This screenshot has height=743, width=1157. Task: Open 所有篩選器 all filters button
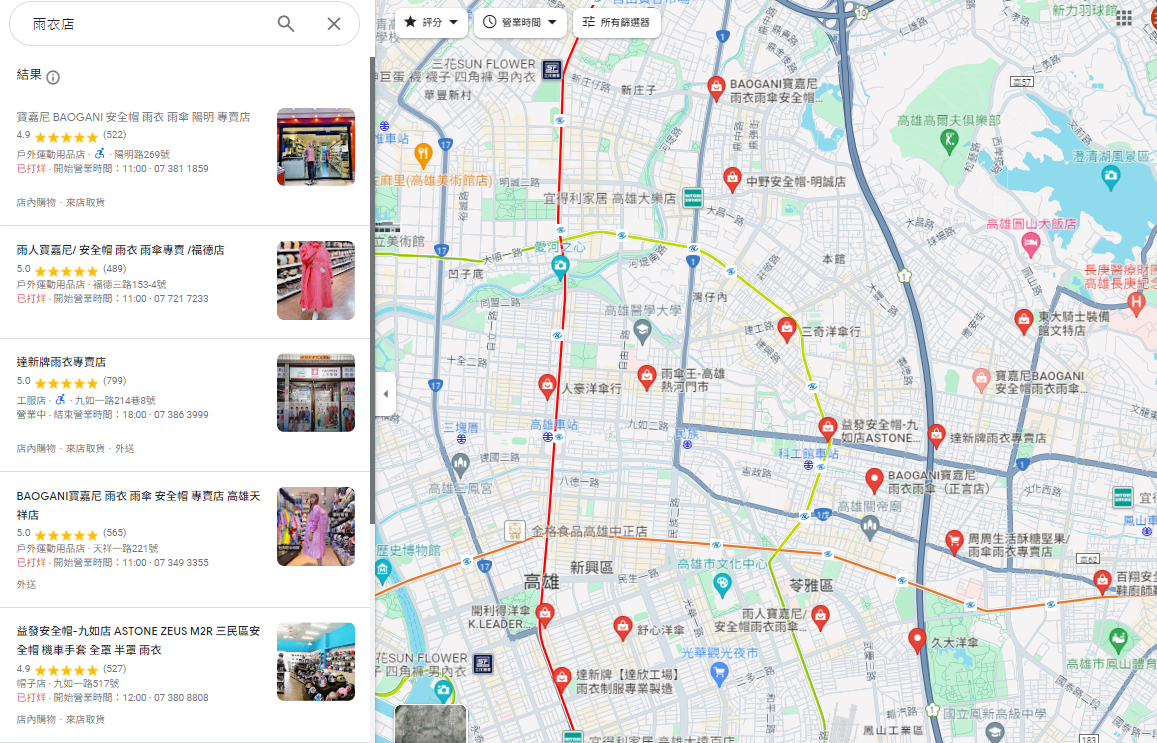tap(616, 22)
